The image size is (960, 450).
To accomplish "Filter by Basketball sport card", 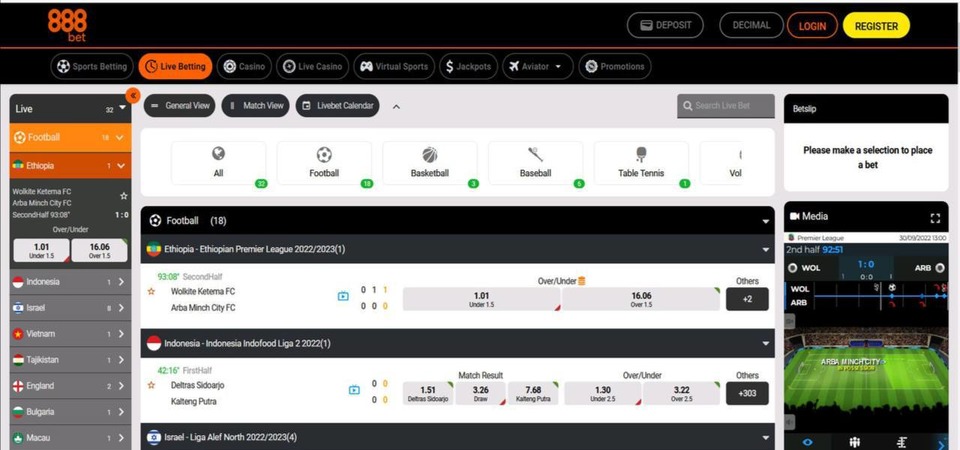I will [430, 163].
